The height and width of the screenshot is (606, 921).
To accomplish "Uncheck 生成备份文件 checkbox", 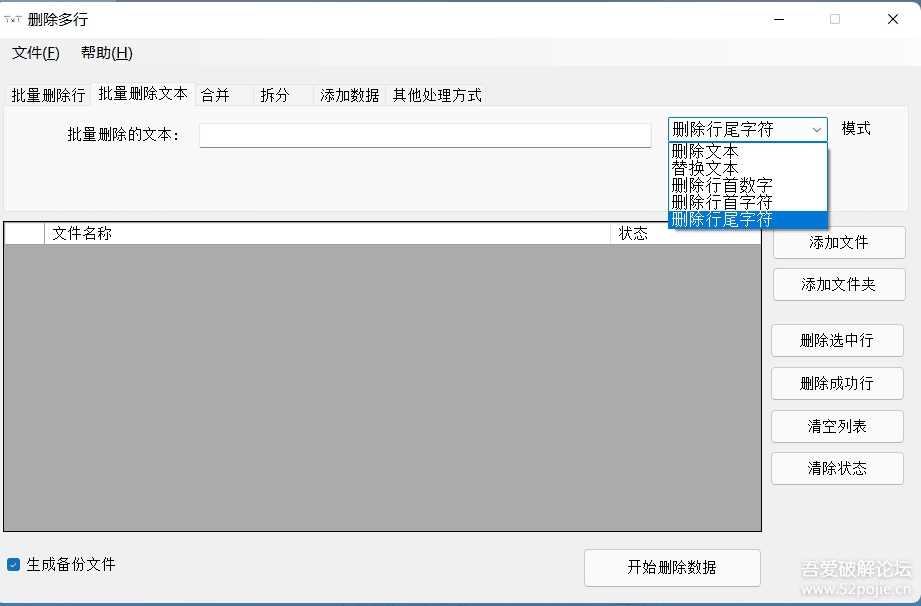I will (x=12, y=564).
